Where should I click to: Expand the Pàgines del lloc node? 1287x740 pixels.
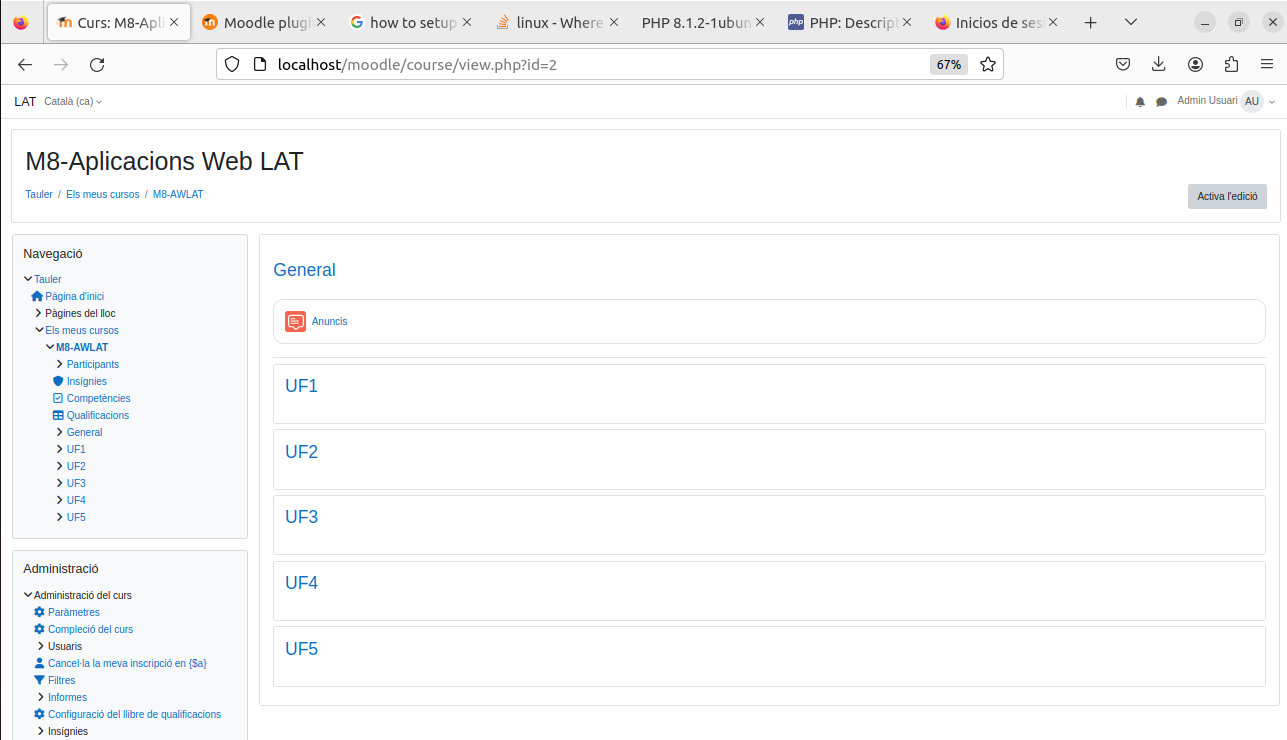click(x=39, y=313)
